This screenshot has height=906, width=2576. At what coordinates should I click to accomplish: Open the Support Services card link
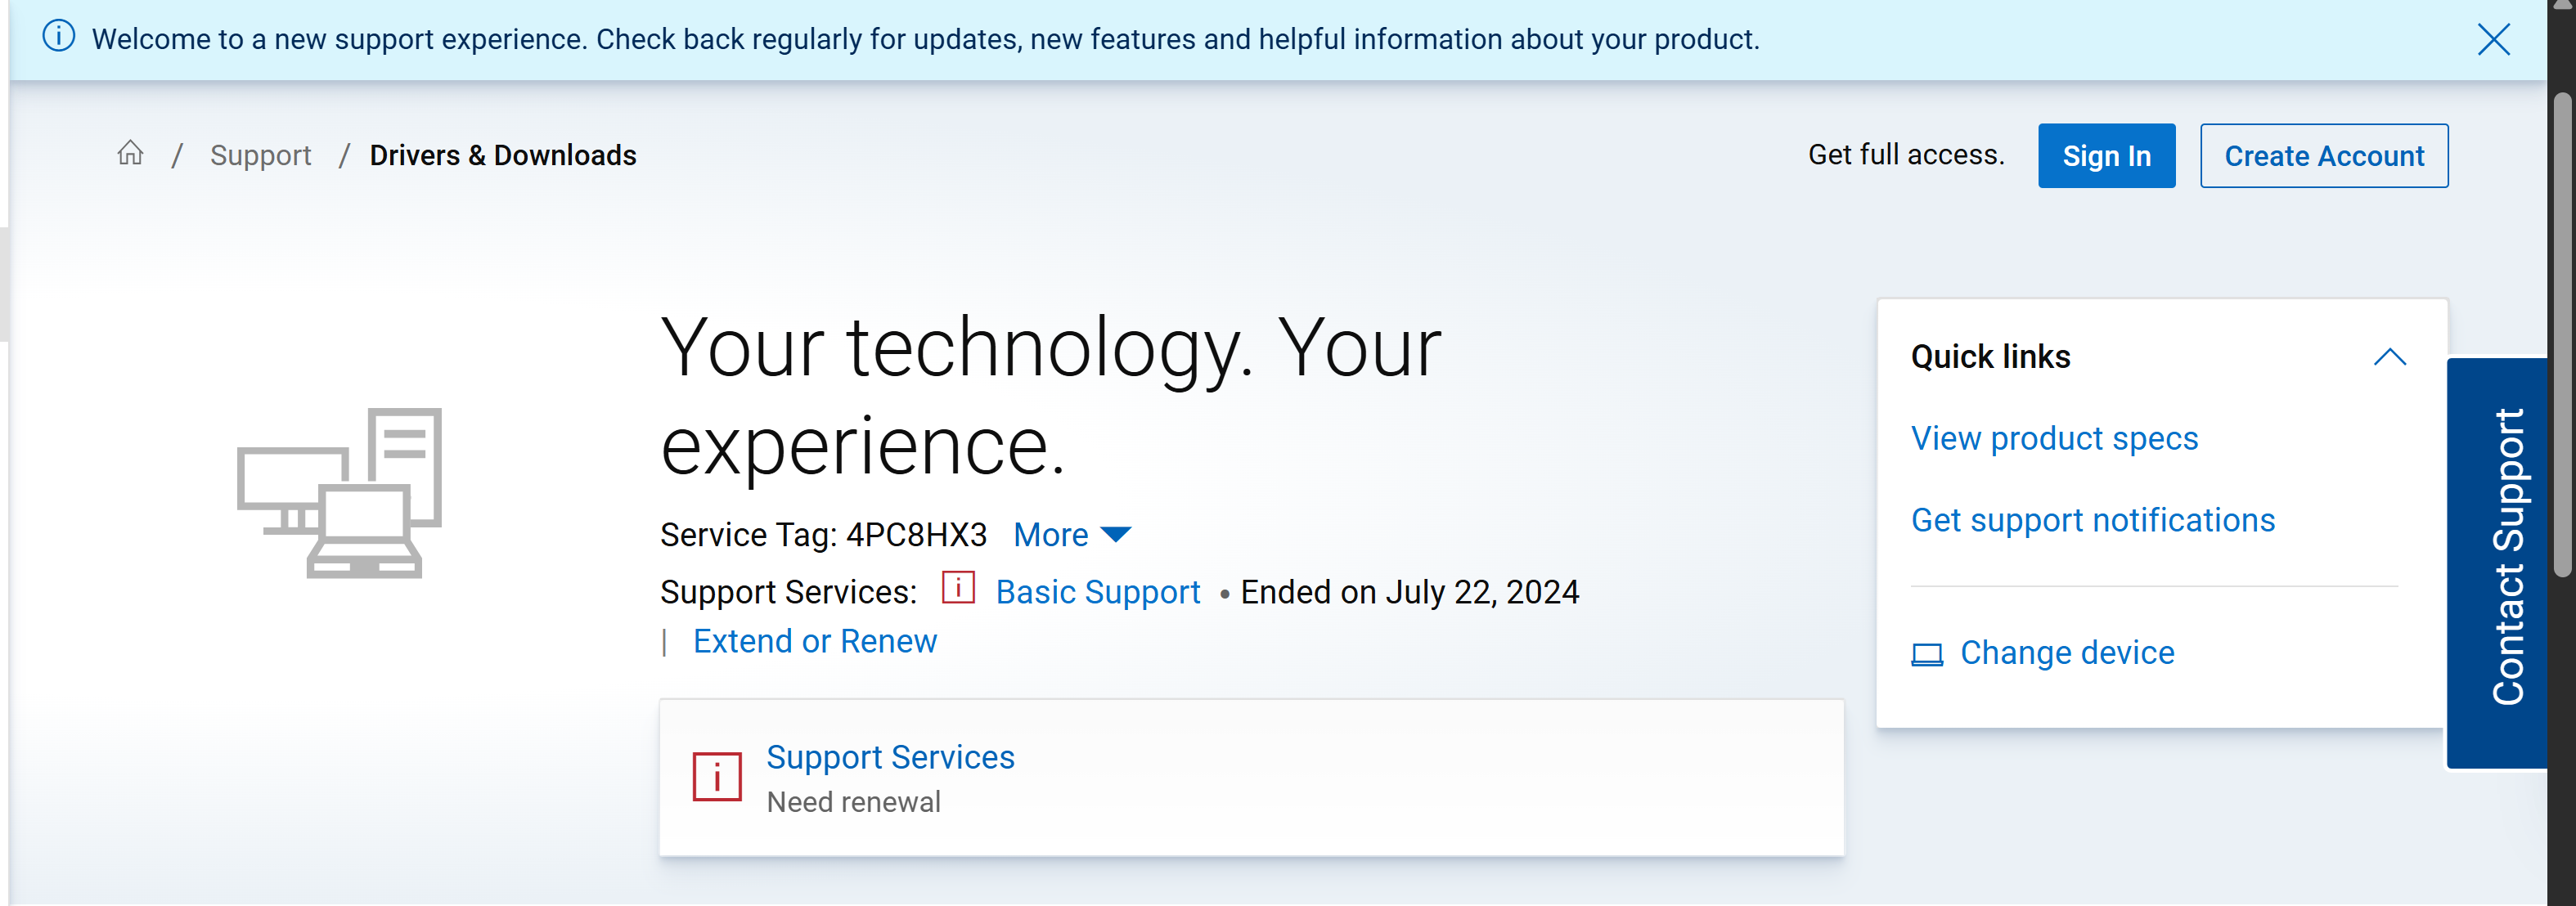889,757
